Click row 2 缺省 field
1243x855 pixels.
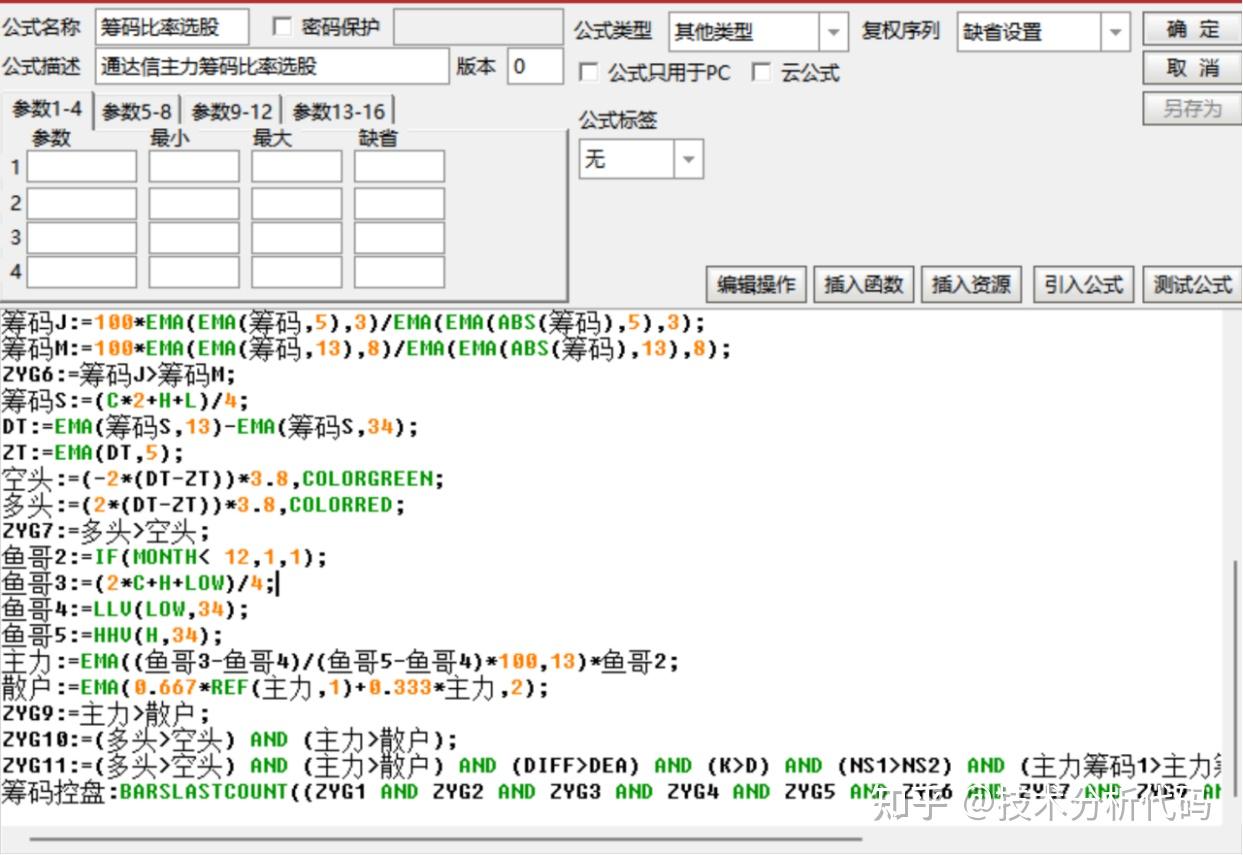click(x=399, y=203)
